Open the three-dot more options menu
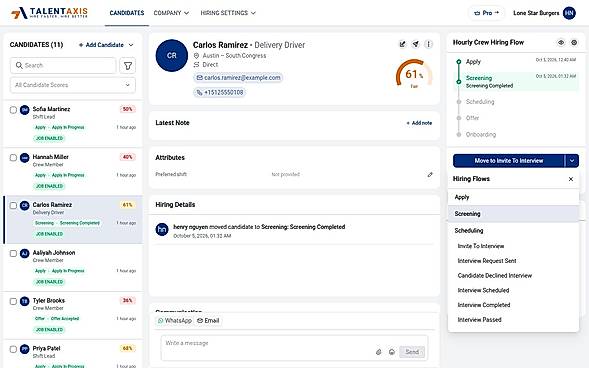The height and width of the screenshot is (368, 589). [429, 44]
